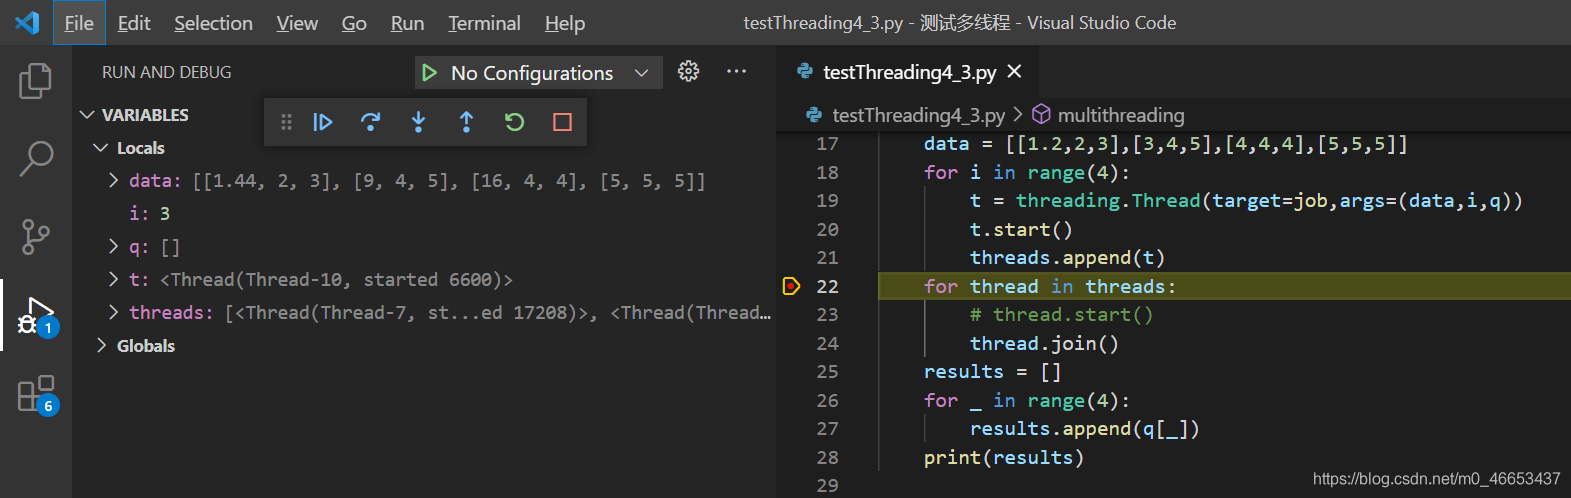Click multithreading in the breadcrumb
Image resolution: width=1571 pixels, height=498 pixels.
(1121, 115)
